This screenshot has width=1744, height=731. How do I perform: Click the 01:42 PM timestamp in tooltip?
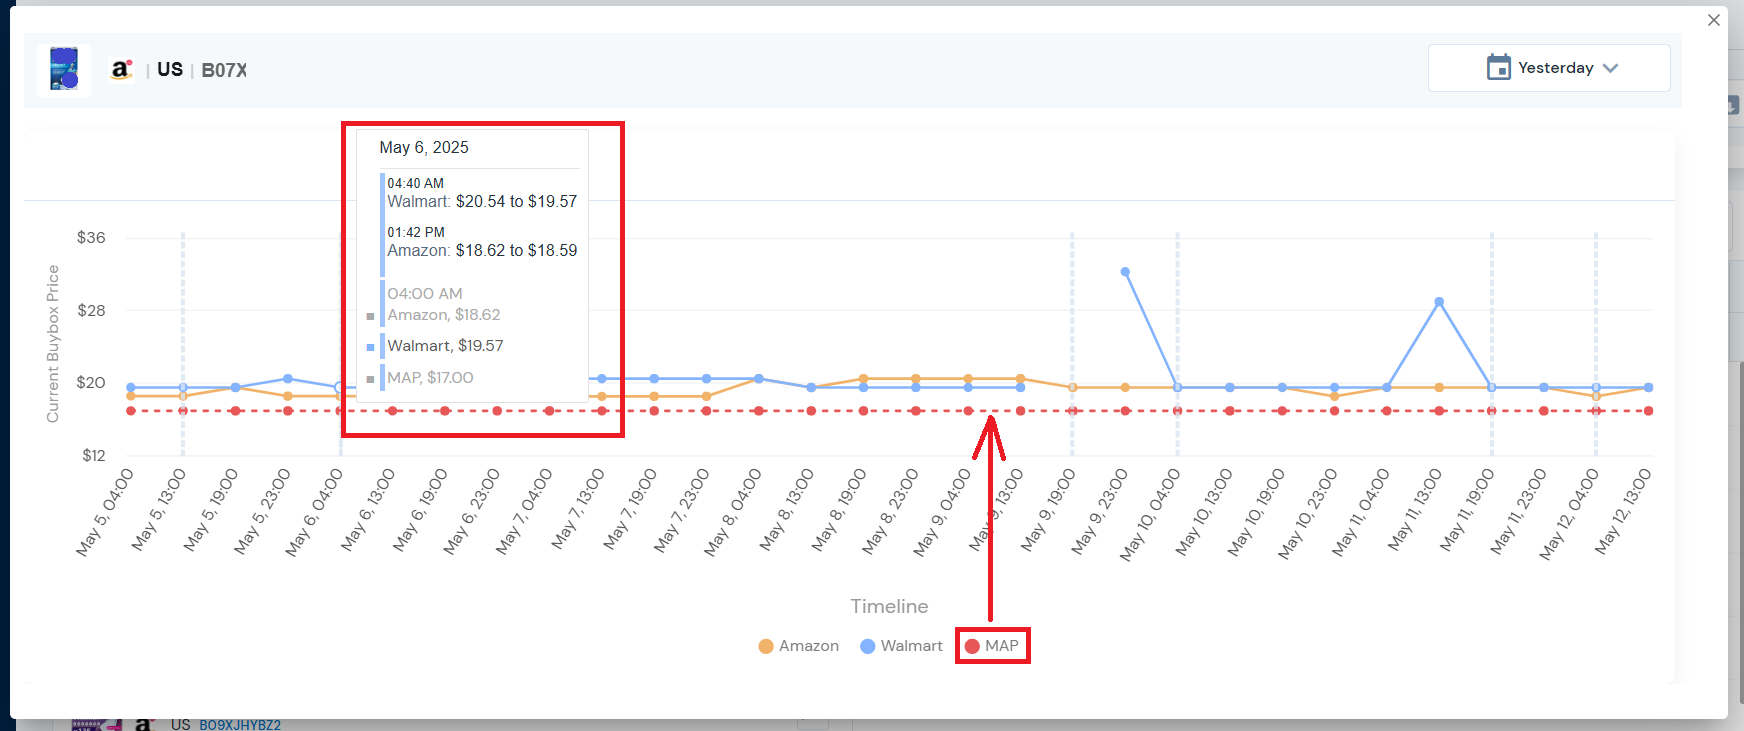[x=416, y=233]
